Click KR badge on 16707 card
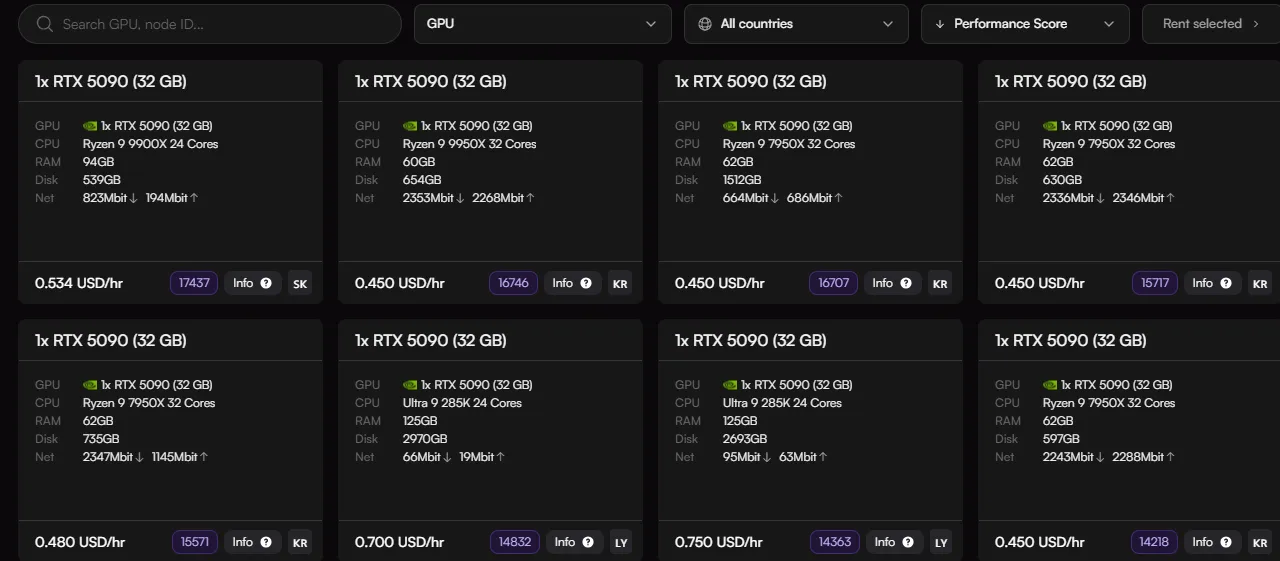1280x561 pixels. coord(940,283)
